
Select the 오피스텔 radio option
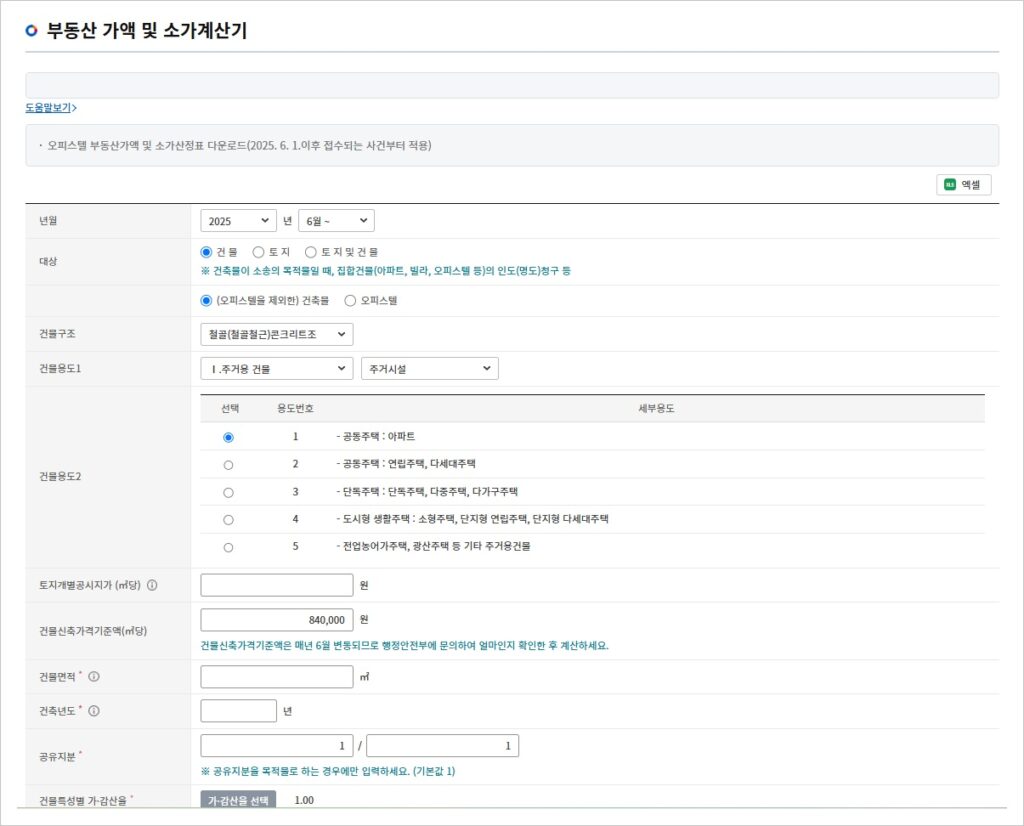point(350,300)
